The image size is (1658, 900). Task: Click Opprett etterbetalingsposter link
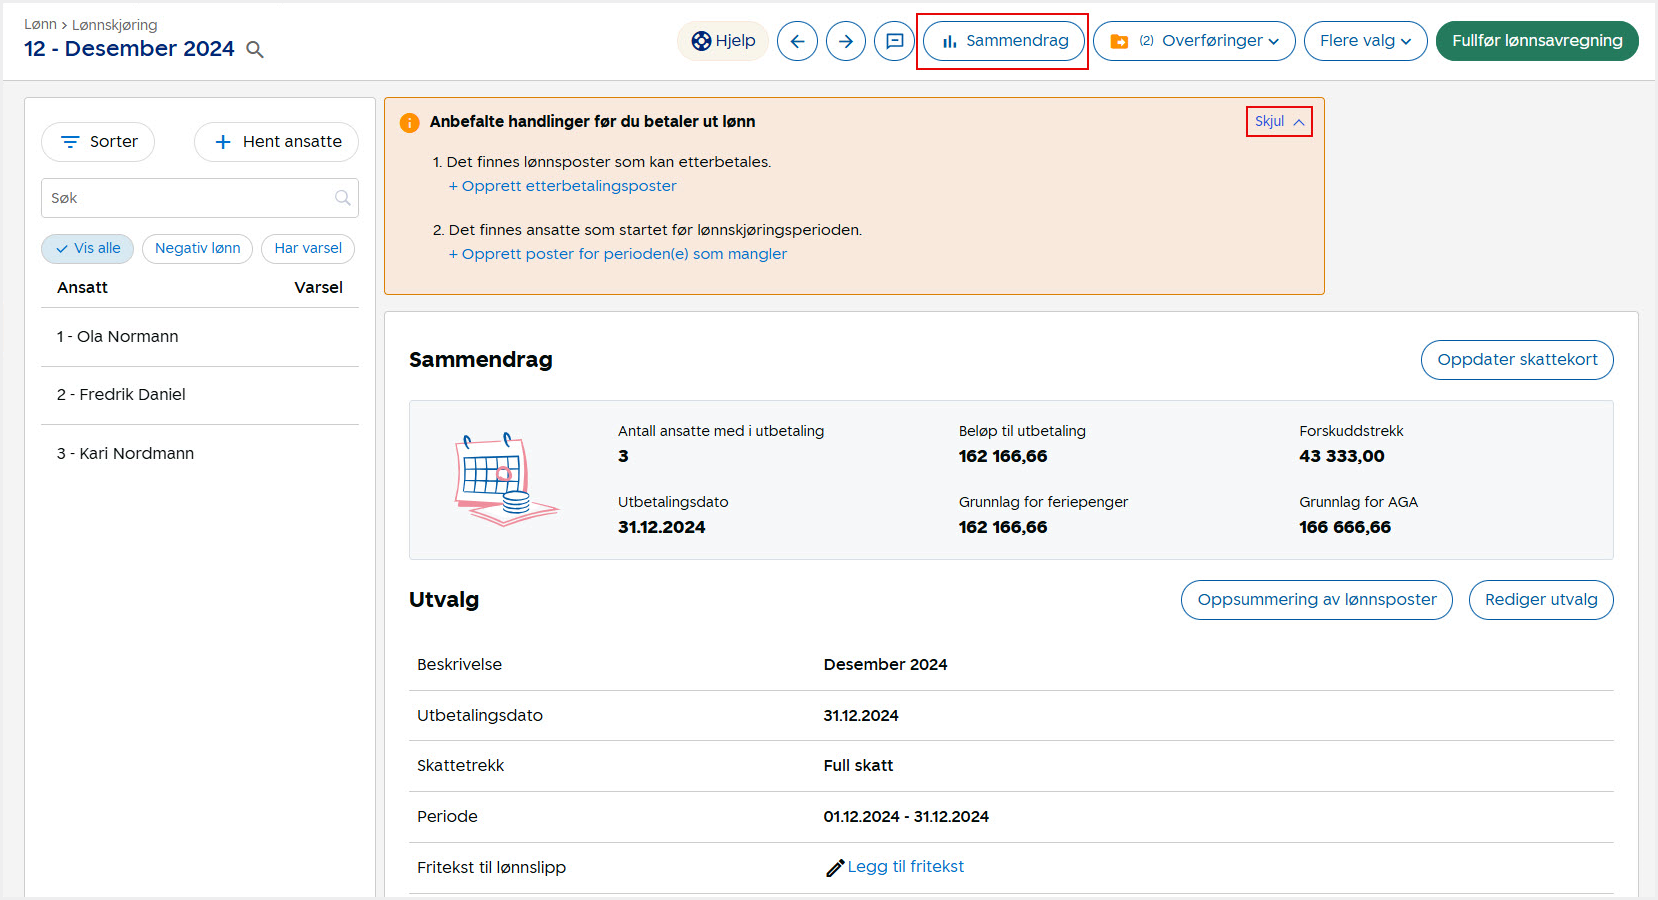point(563,186)
